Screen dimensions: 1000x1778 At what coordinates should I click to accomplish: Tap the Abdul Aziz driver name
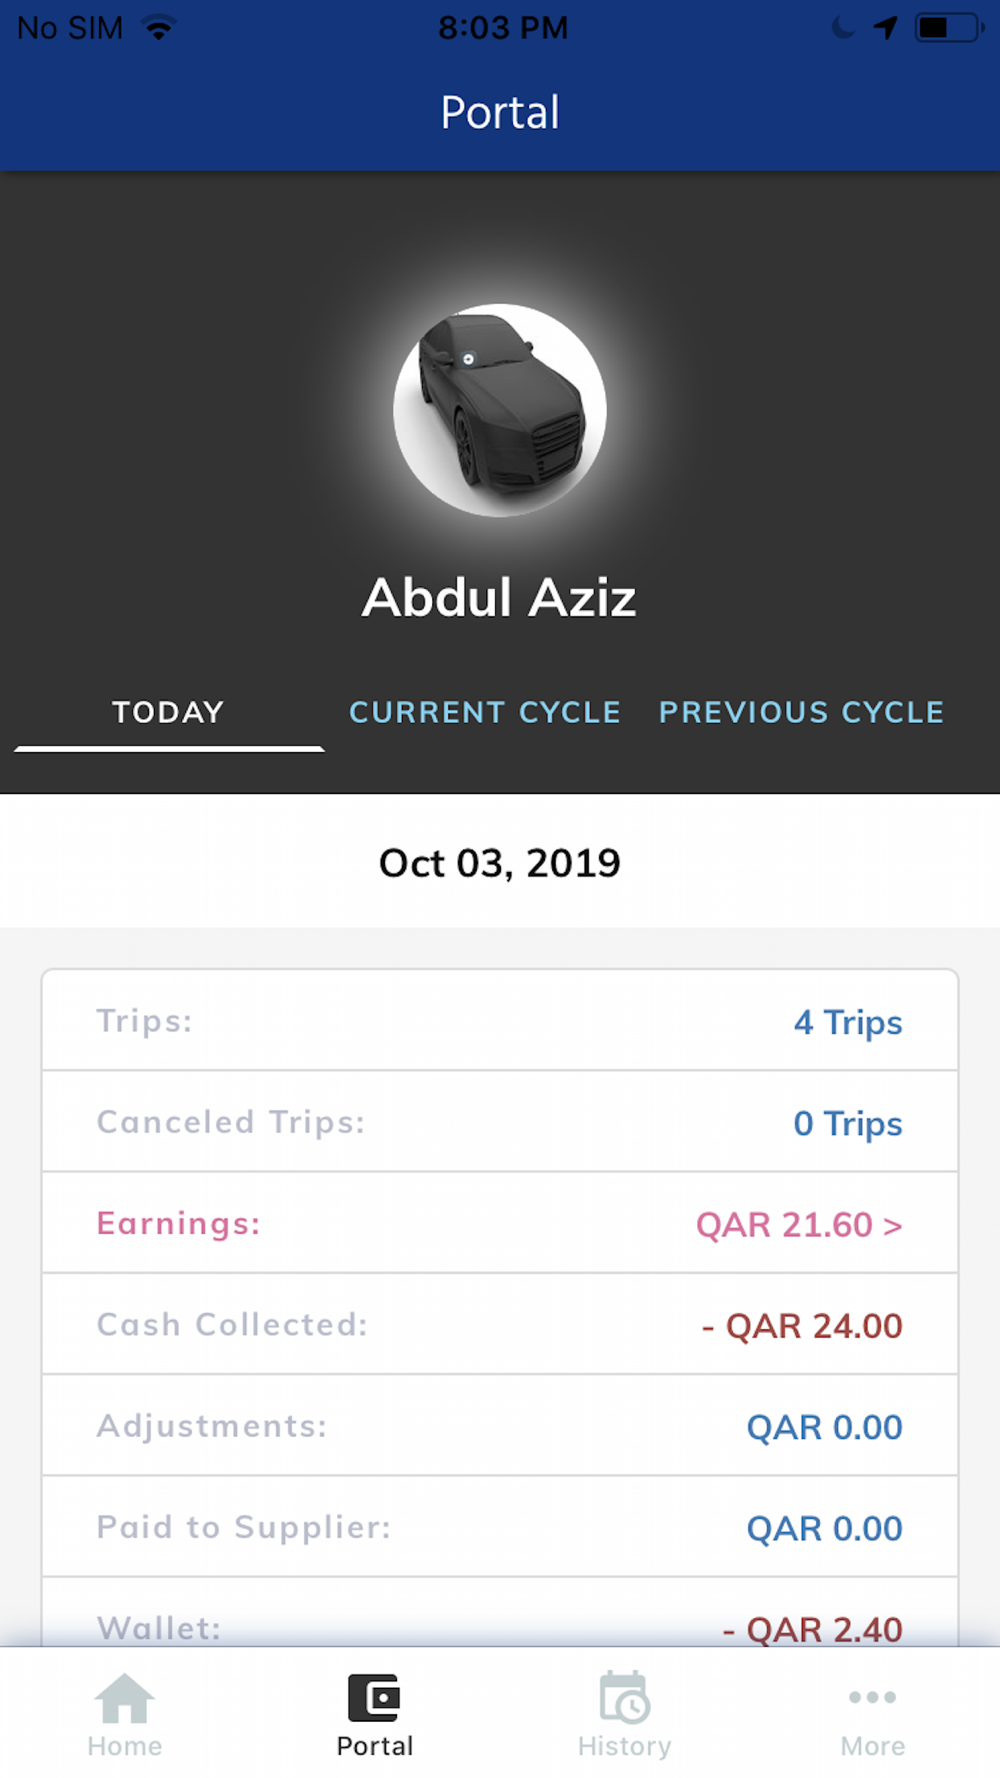(499, 598)
